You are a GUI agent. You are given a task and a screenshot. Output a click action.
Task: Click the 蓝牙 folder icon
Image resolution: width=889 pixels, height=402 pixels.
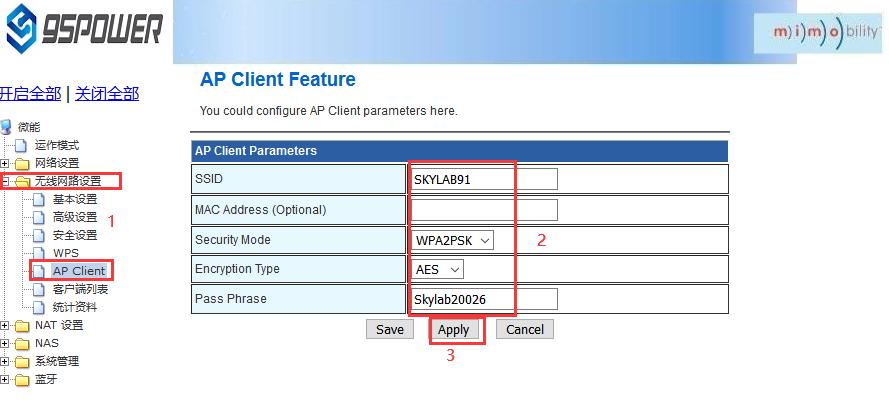coord(23,379)
